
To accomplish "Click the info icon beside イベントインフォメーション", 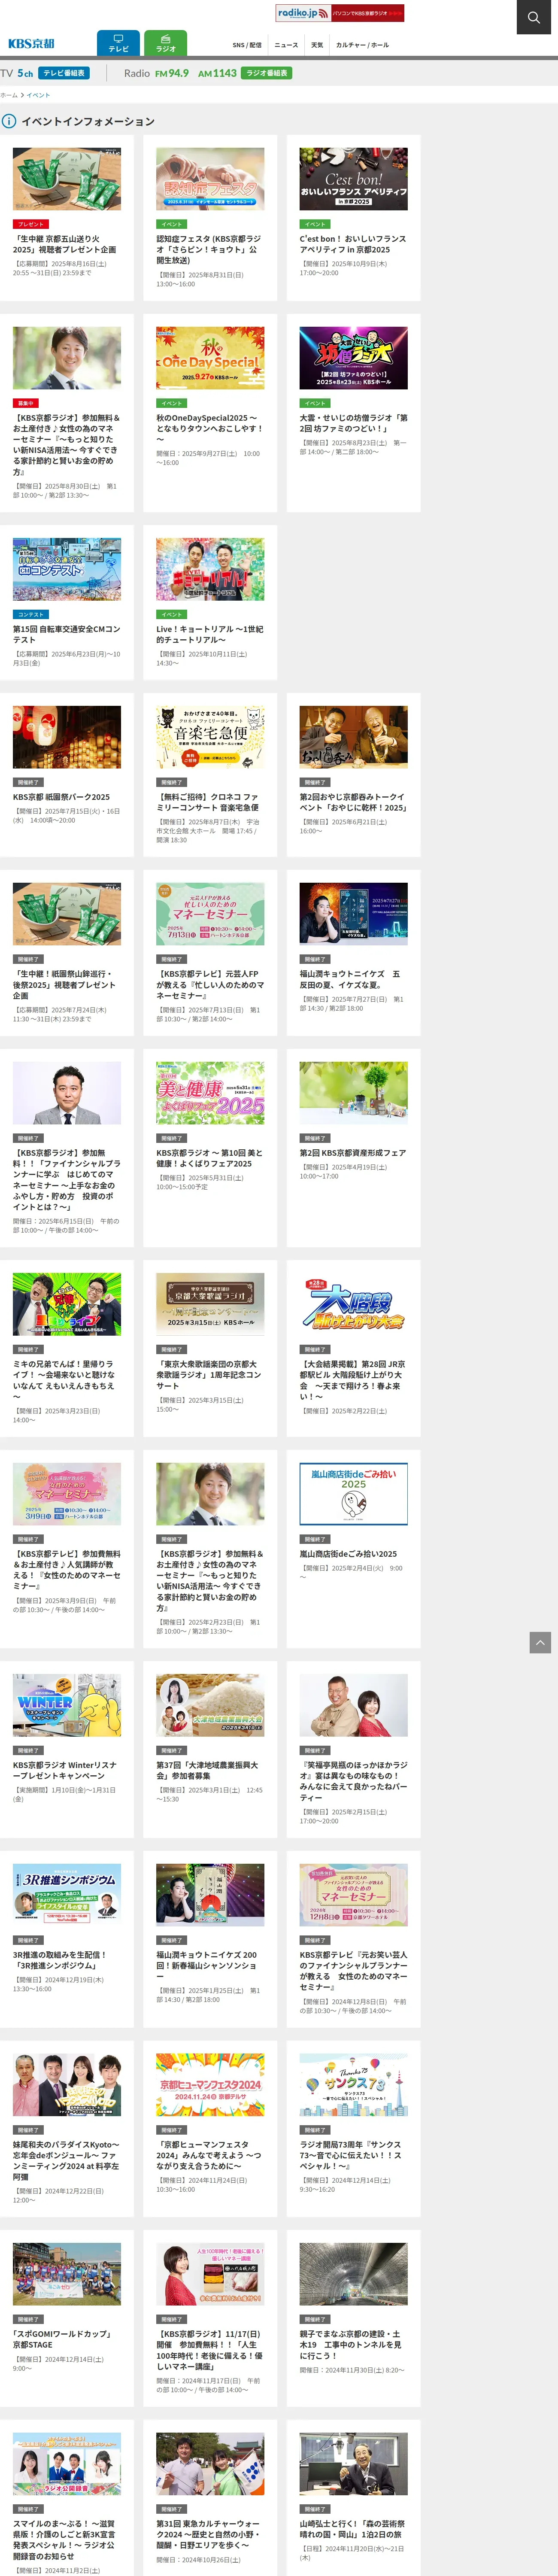I will point(9,121).
